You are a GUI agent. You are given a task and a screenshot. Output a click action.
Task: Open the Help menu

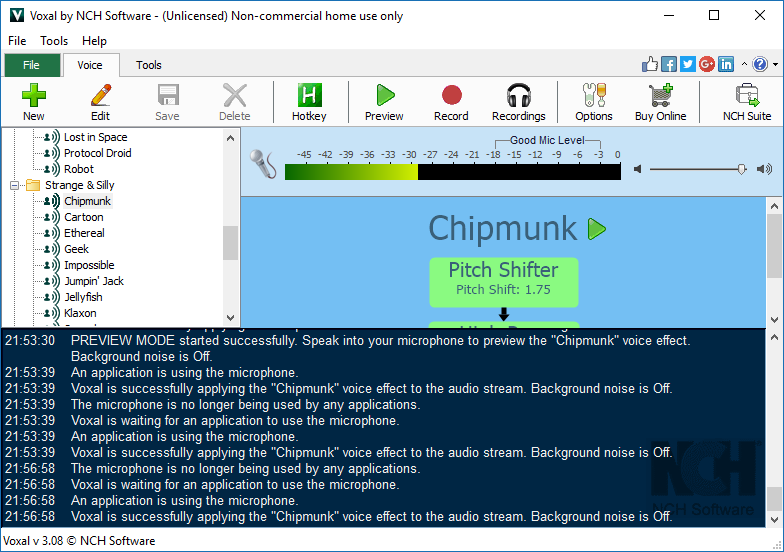pos(94,40)
